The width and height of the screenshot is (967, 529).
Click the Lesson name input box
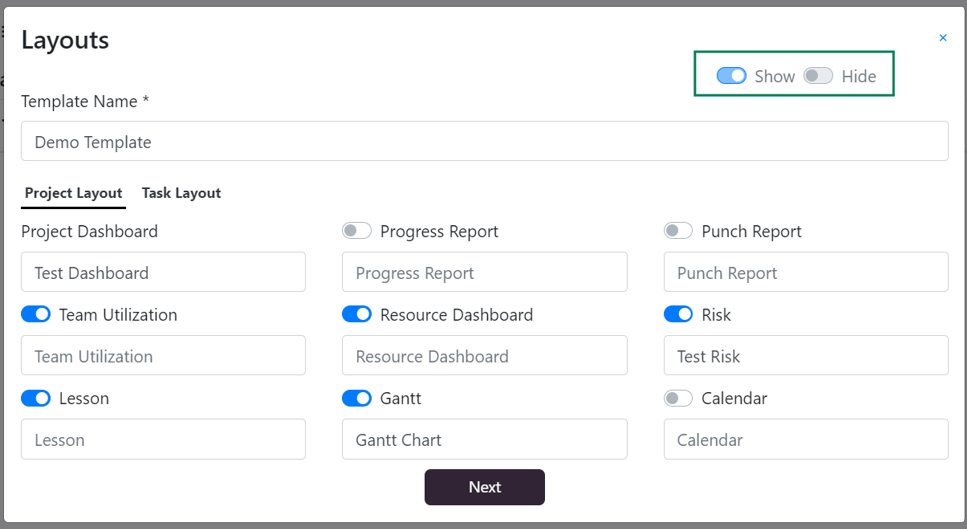[x=163, y=439]
